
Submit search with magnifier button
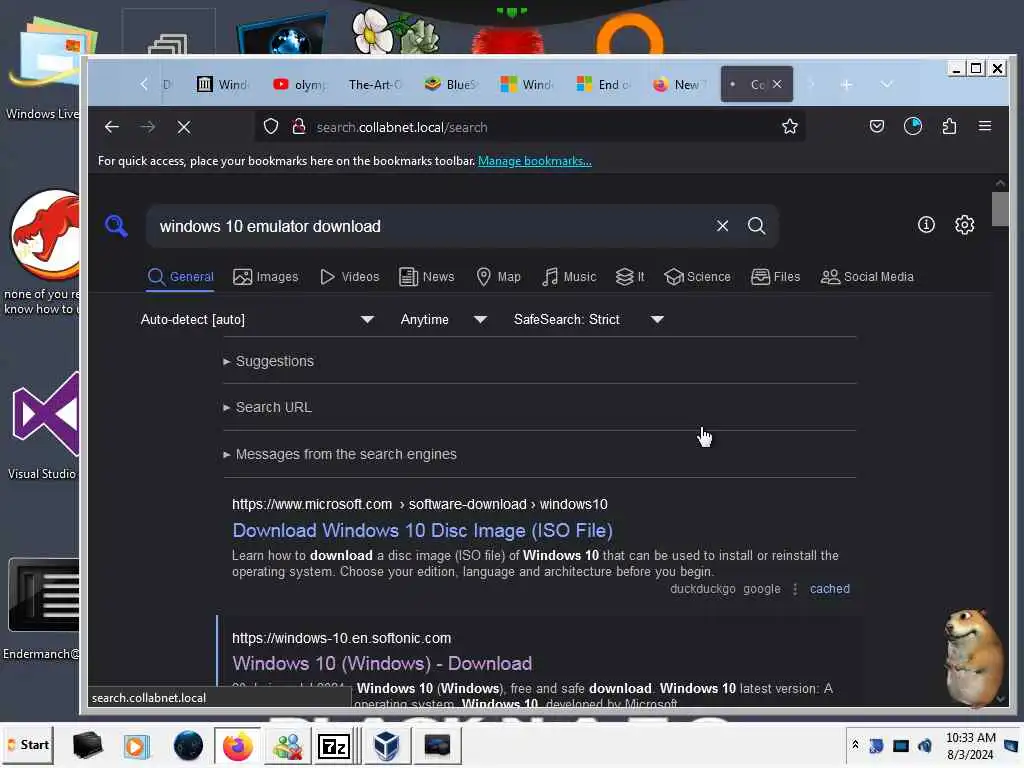[756, 226]
